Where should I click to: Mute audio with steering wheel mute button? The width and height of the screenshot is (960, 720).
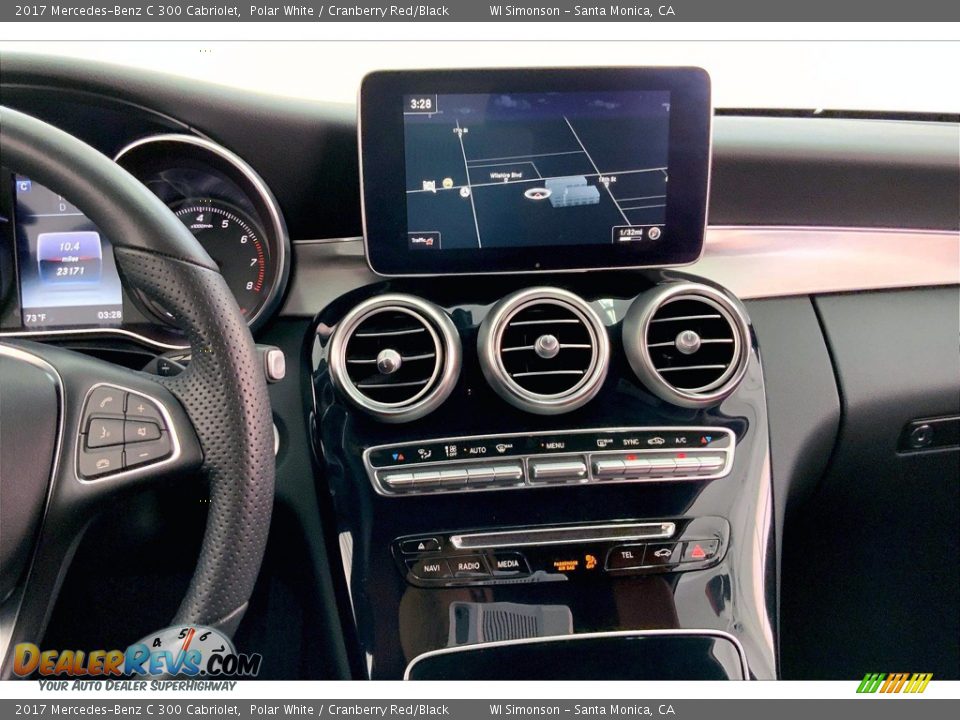[142, 432]
